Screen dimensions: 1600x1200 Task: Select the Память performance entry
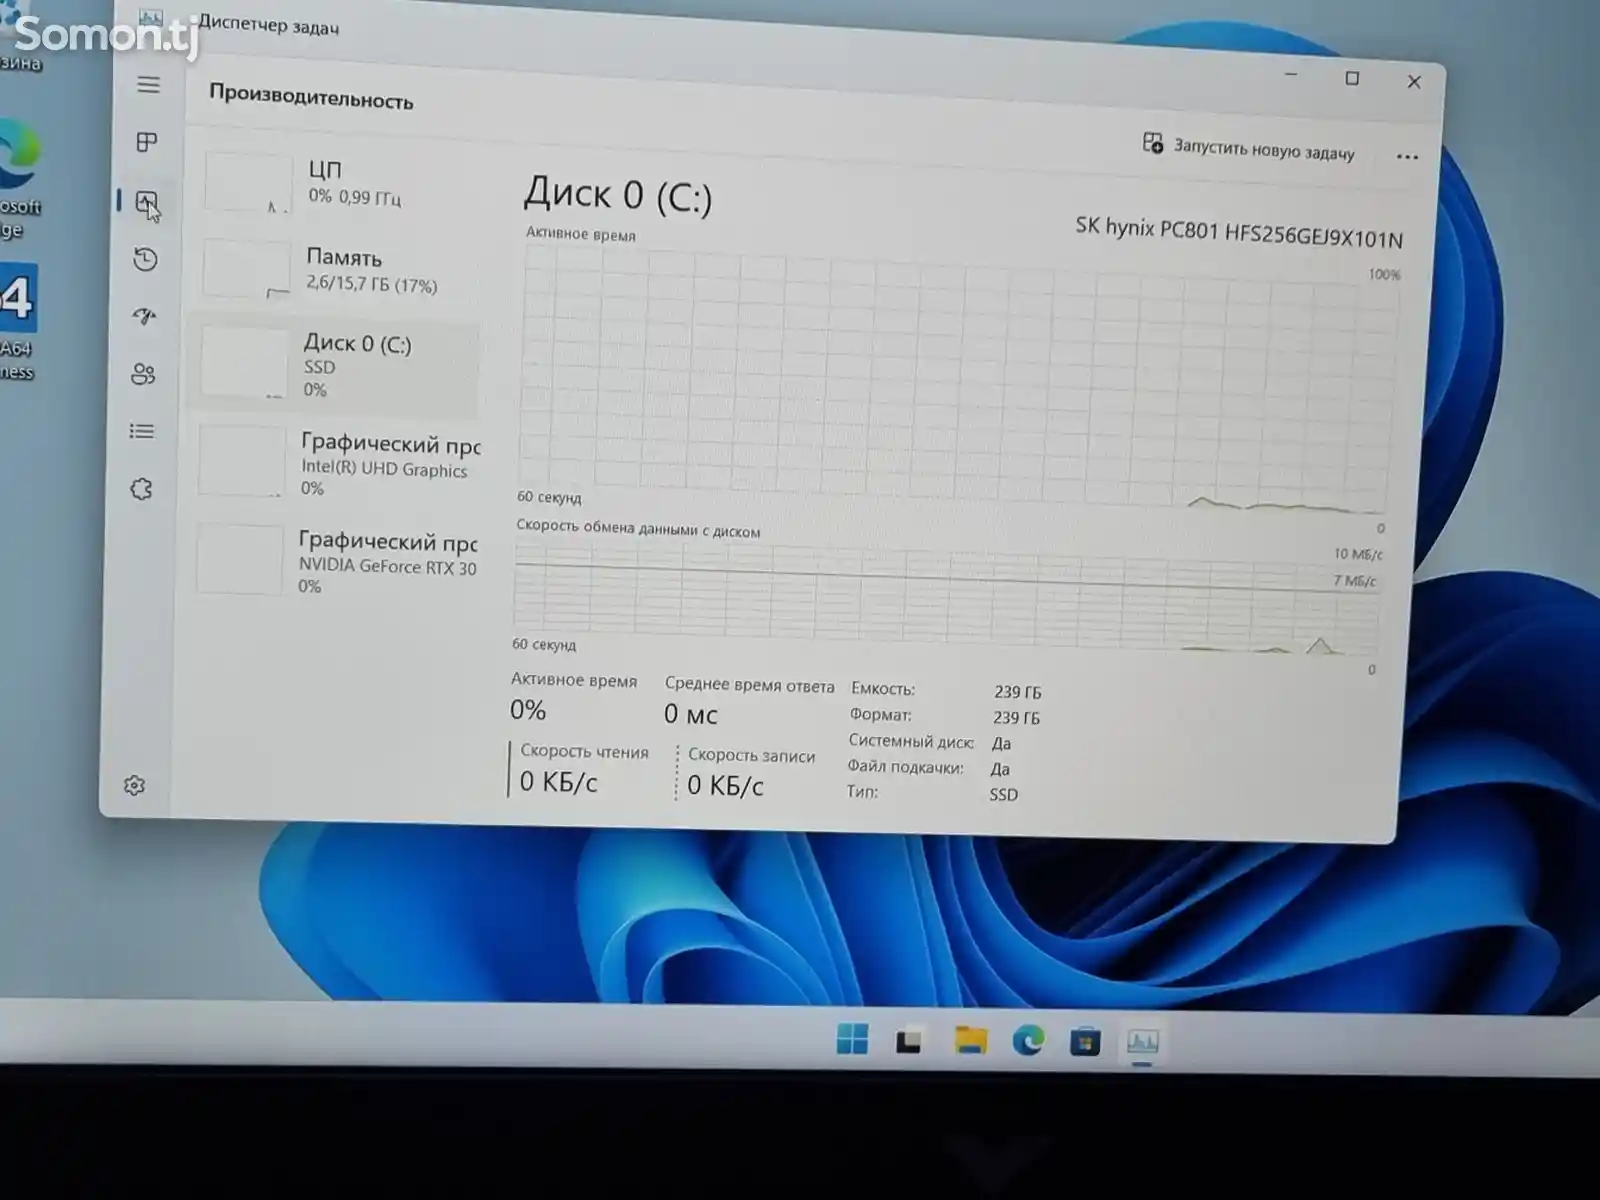pyautogui.click(x=336, y=270)
